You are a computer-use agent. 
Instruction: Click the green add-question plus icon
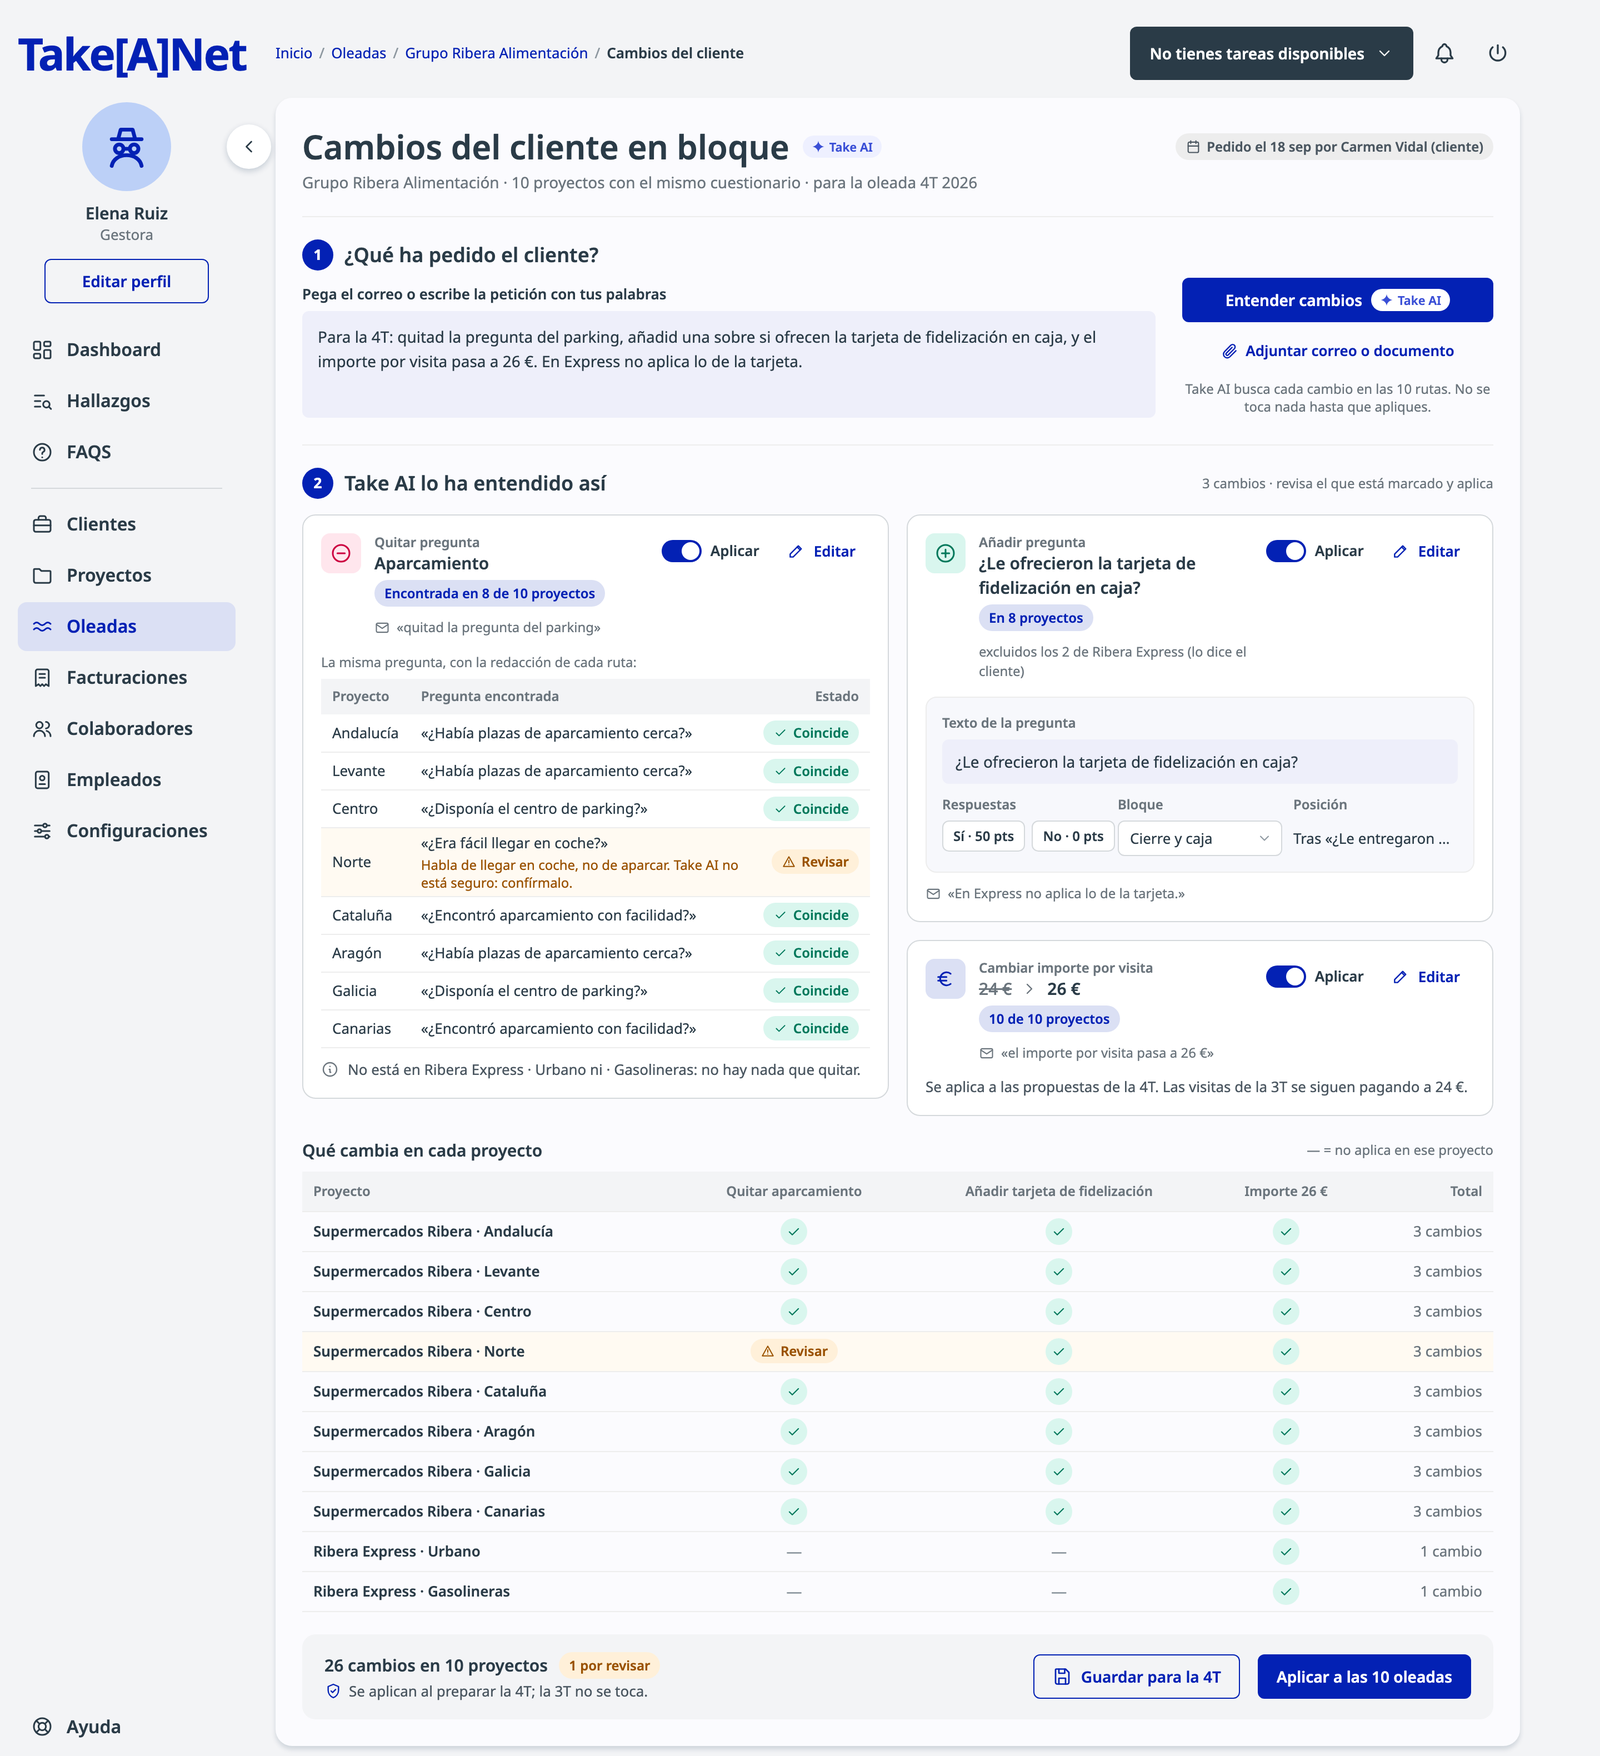[x=945, y=553]
